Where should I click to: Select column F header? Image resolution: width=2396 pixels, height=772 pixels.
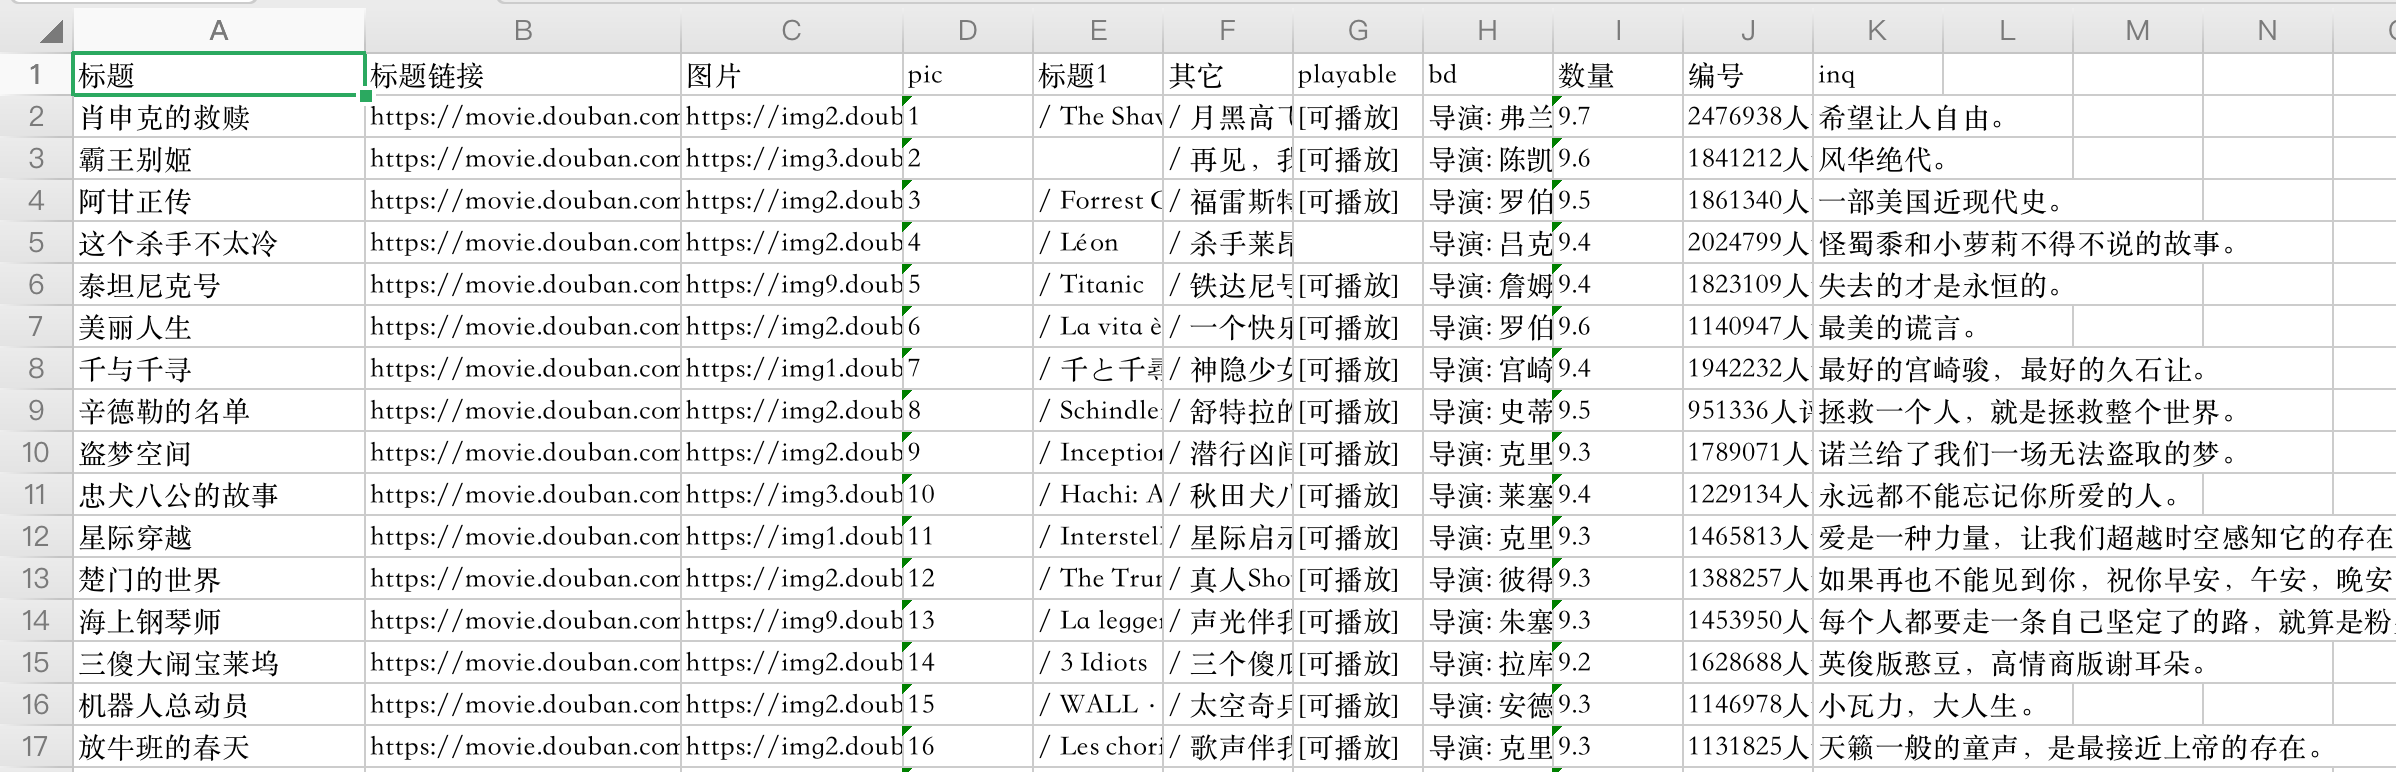(x=1228, y=31)
